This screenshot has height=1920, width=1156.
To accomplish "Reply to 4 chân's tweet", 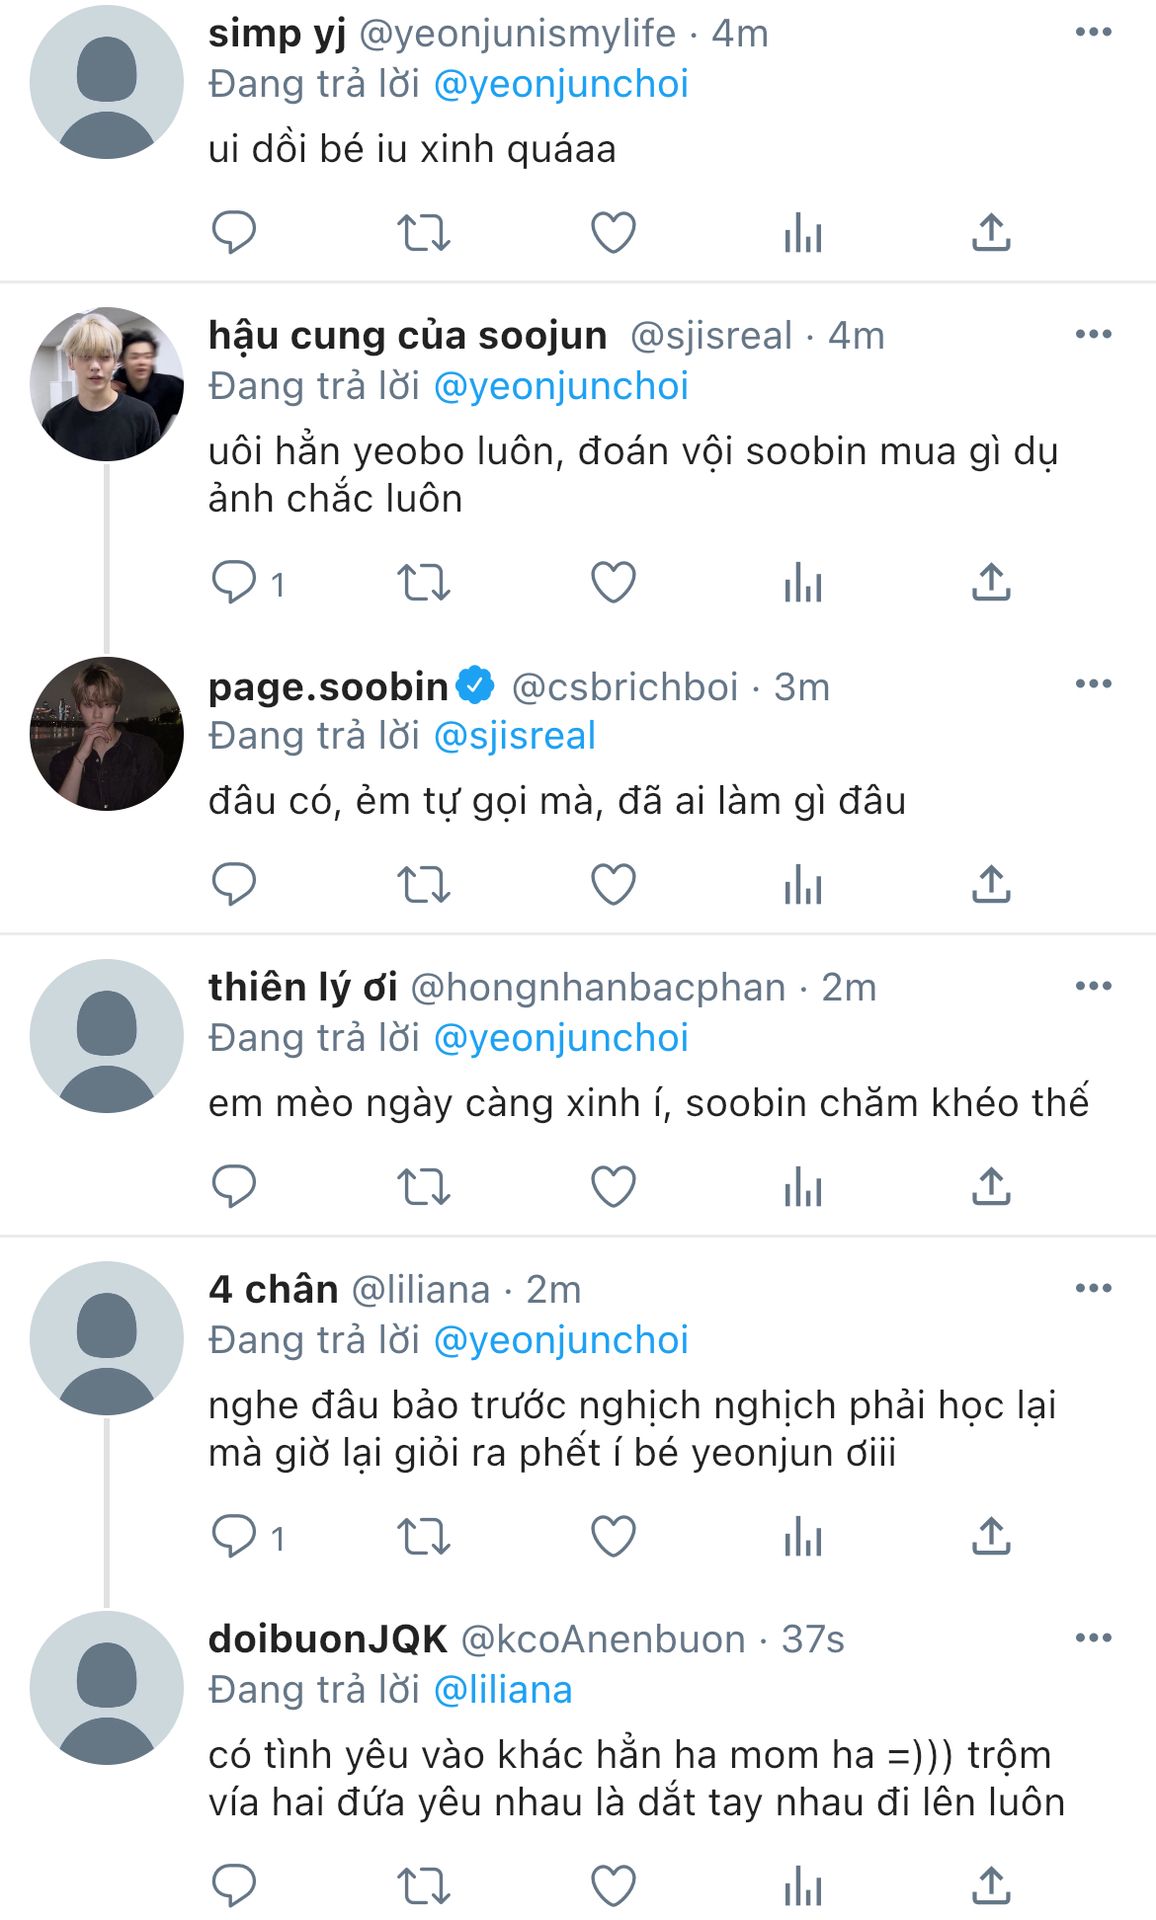I will coord(235,1536).
